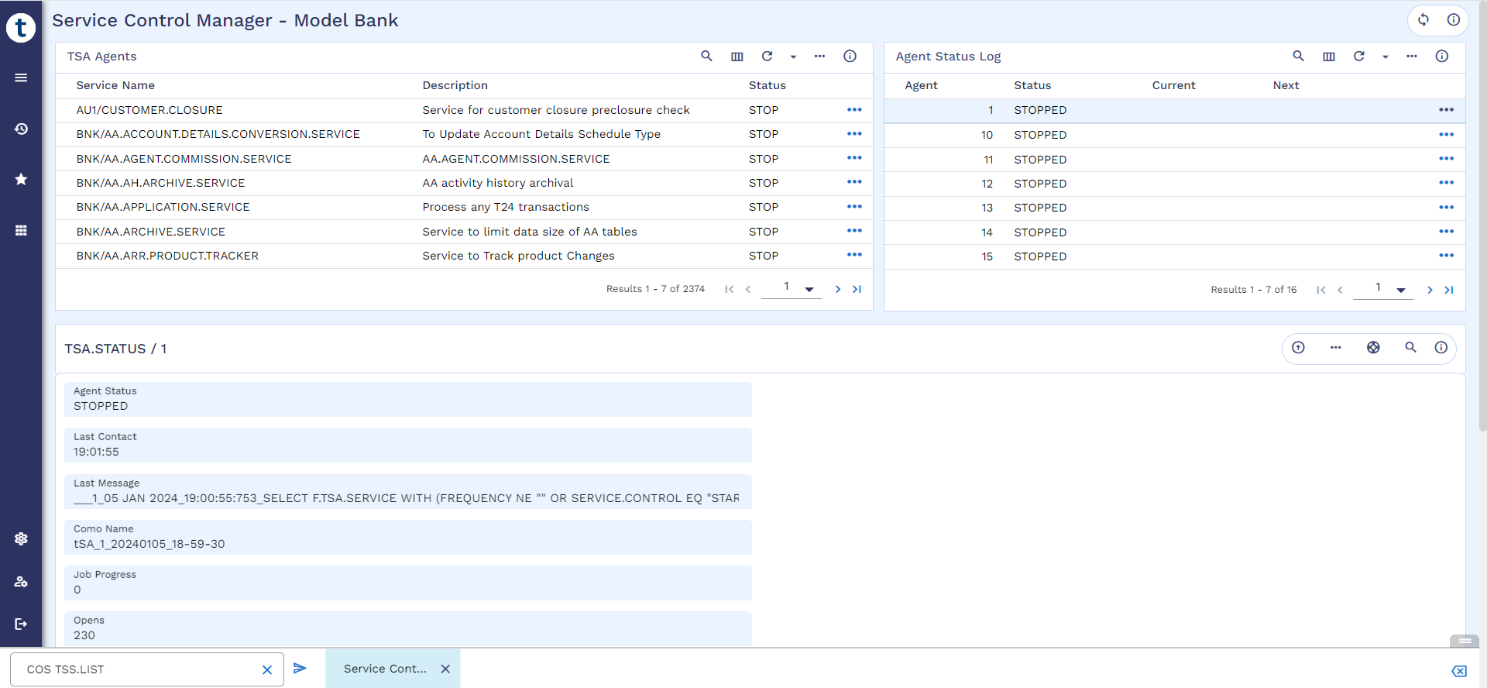The width and height of the screenshot is (1487, 688).
Task: Open the apps grid icon in sidebar
Action: [21, 230]
